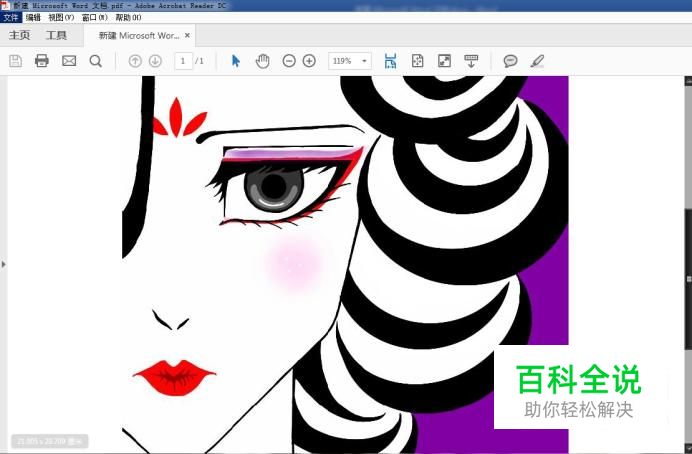This screenshot has height=454, width=692.
Task: Switch to full screen view icon
Action: 444,61
